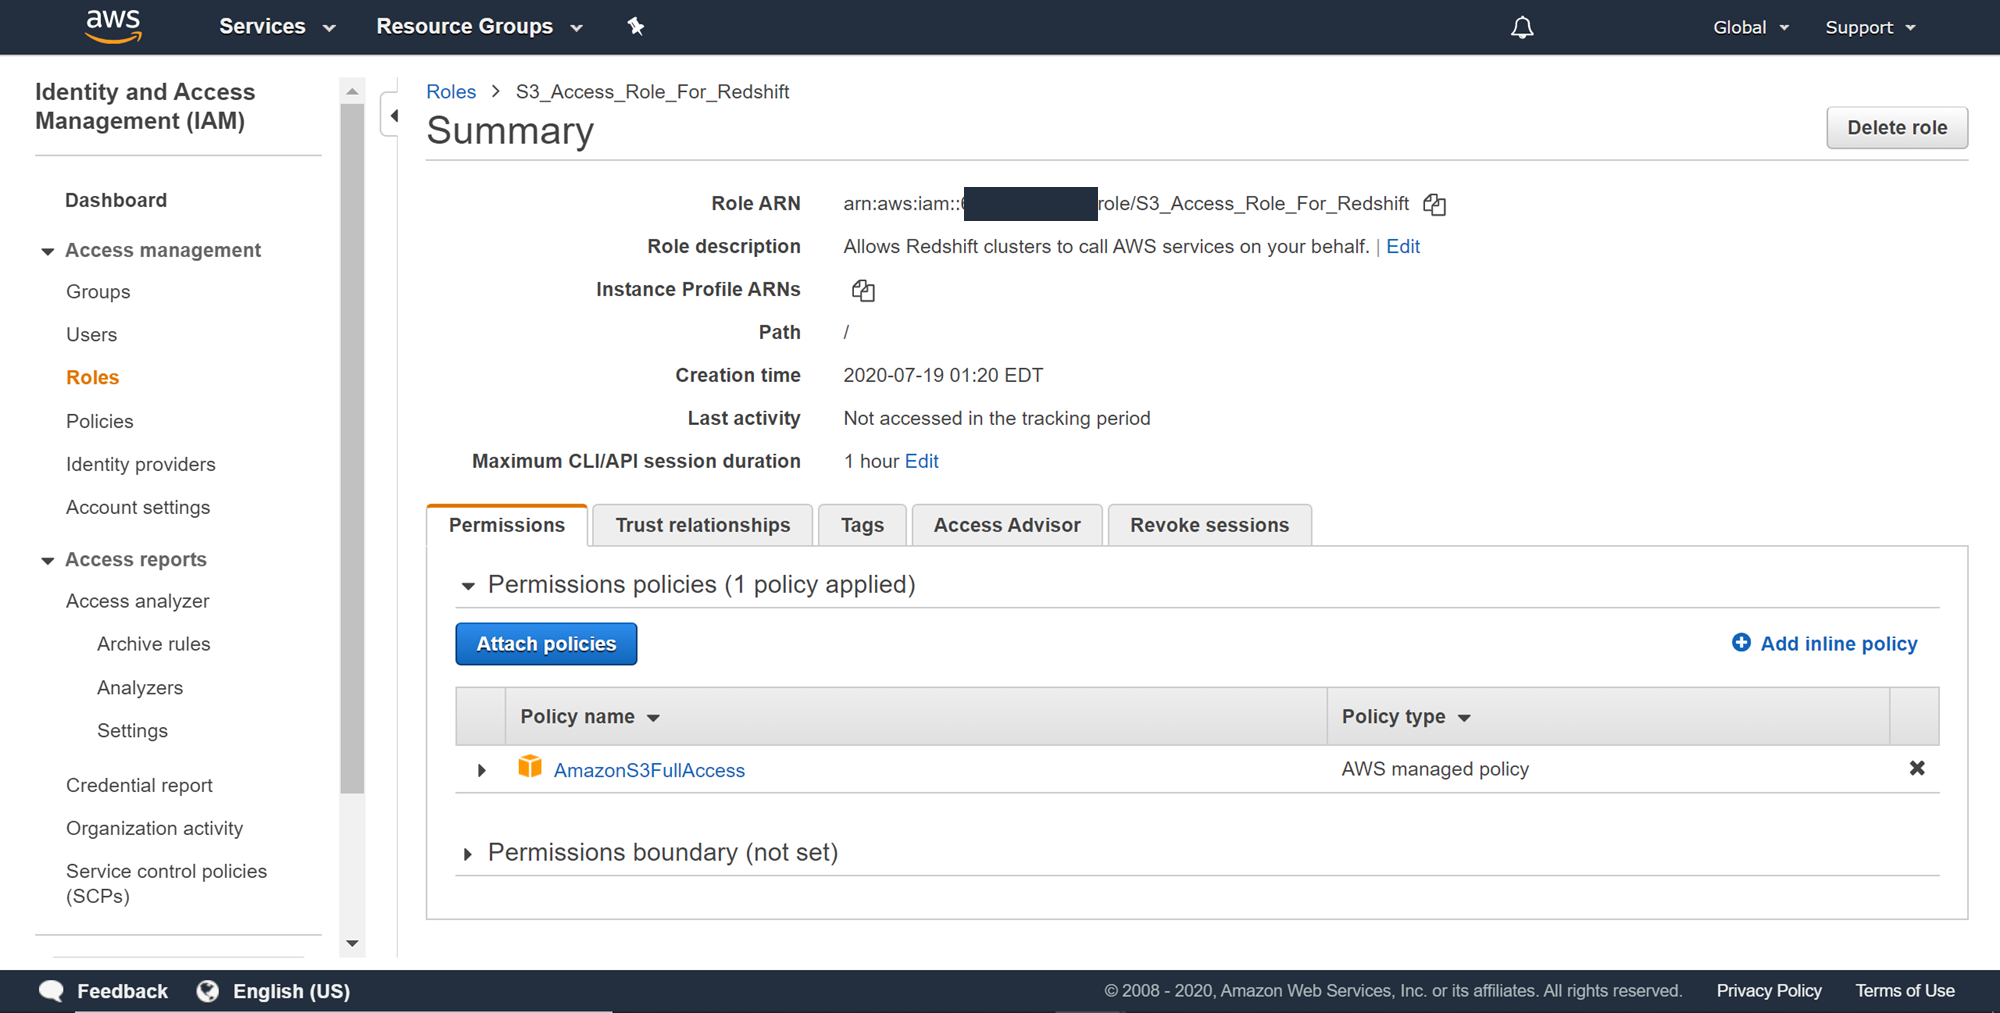
Task: Open Analyzers page
Action: [140, 688]
